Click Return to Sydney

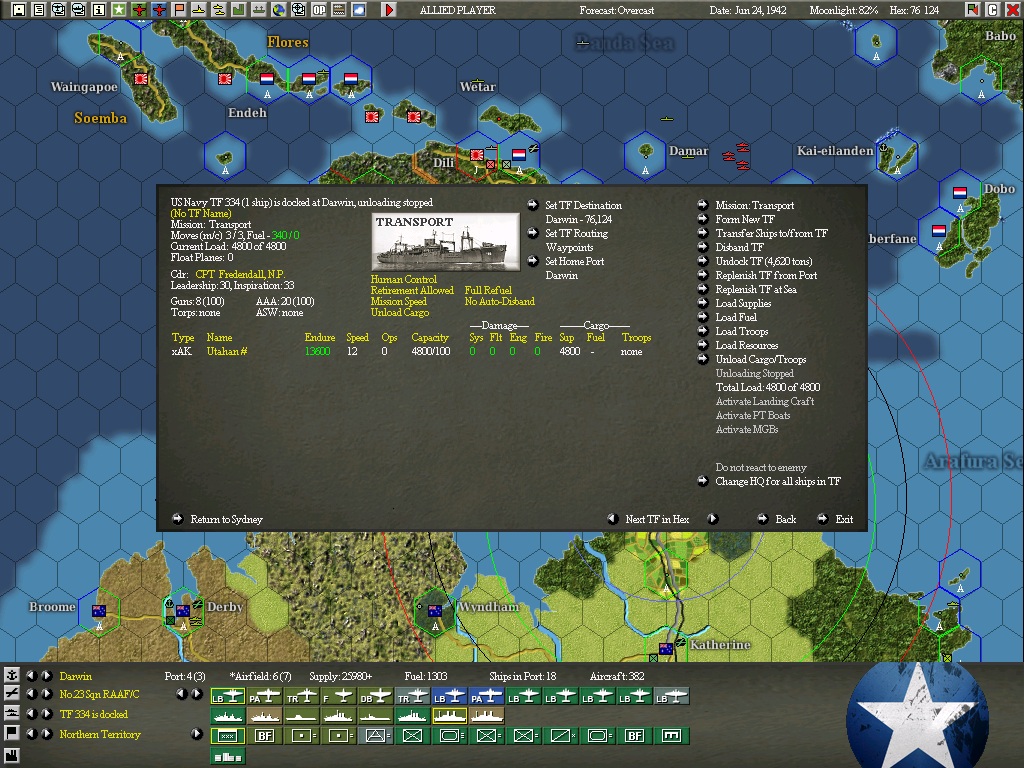point(226,519)
